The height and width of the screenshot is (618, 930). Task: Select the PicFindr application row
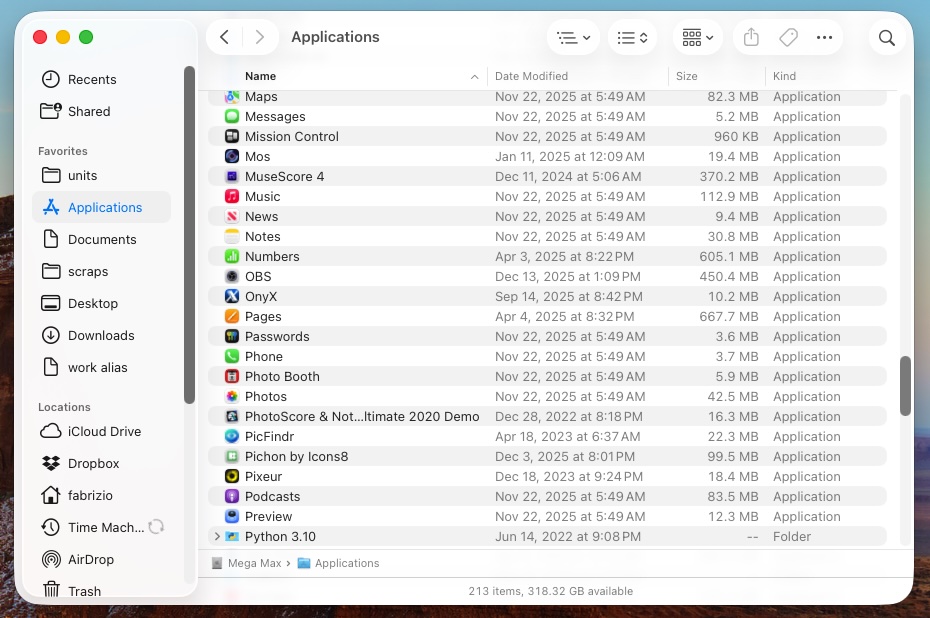pos(547,437)
